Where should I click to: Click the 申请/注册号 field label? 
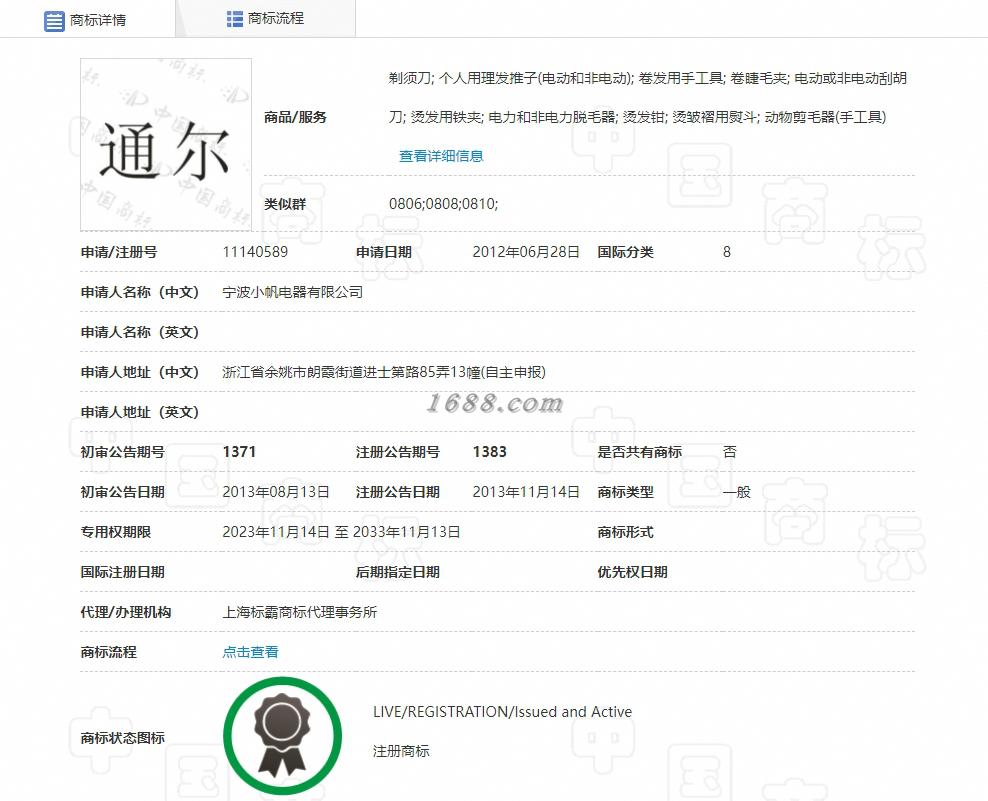tap(119, 252)
